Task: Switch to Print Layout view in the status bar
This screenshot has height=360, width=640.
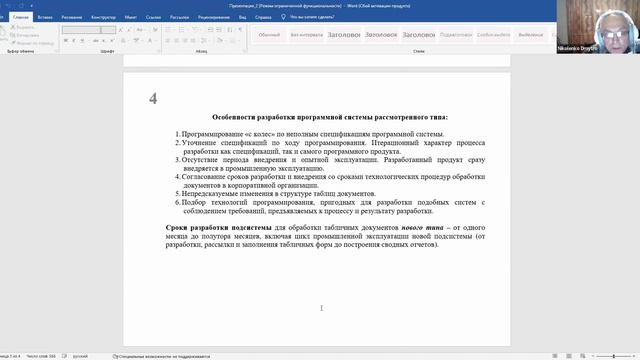Action: 569,356
